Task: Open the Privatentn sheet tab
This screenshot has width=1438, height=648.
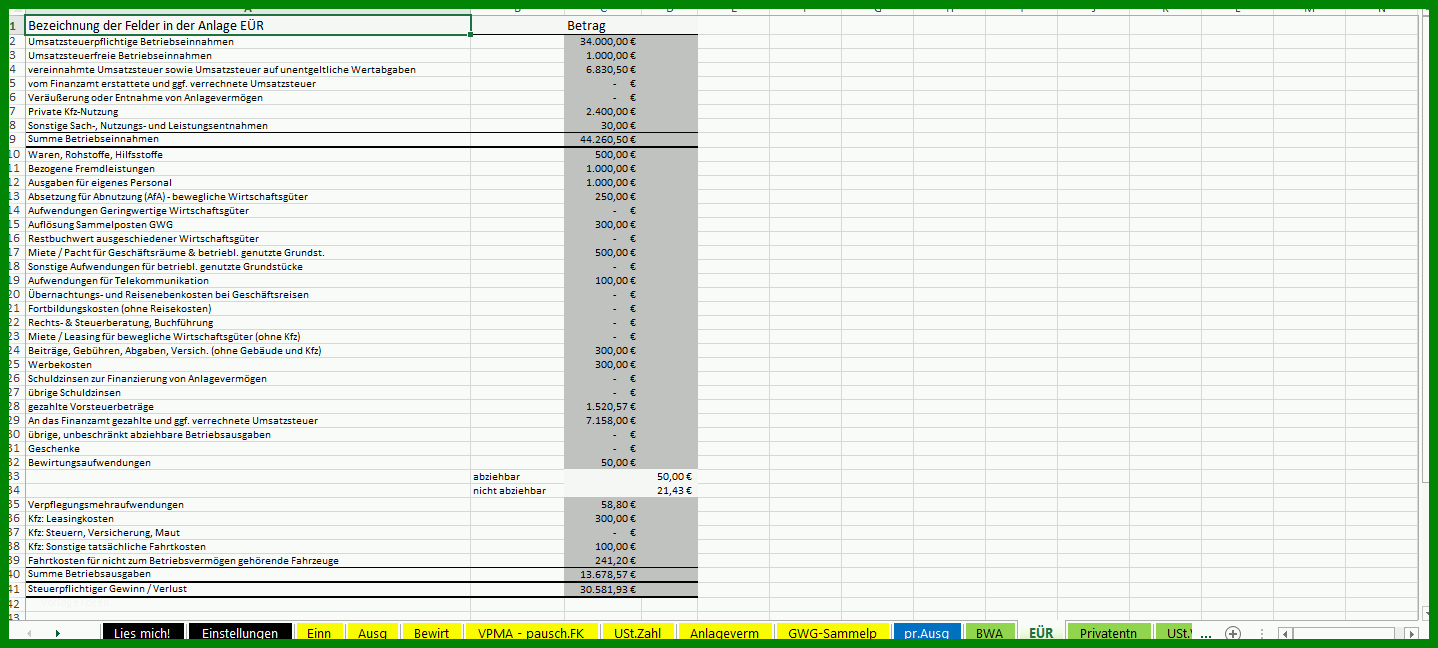Action: tap(1109, 633)
